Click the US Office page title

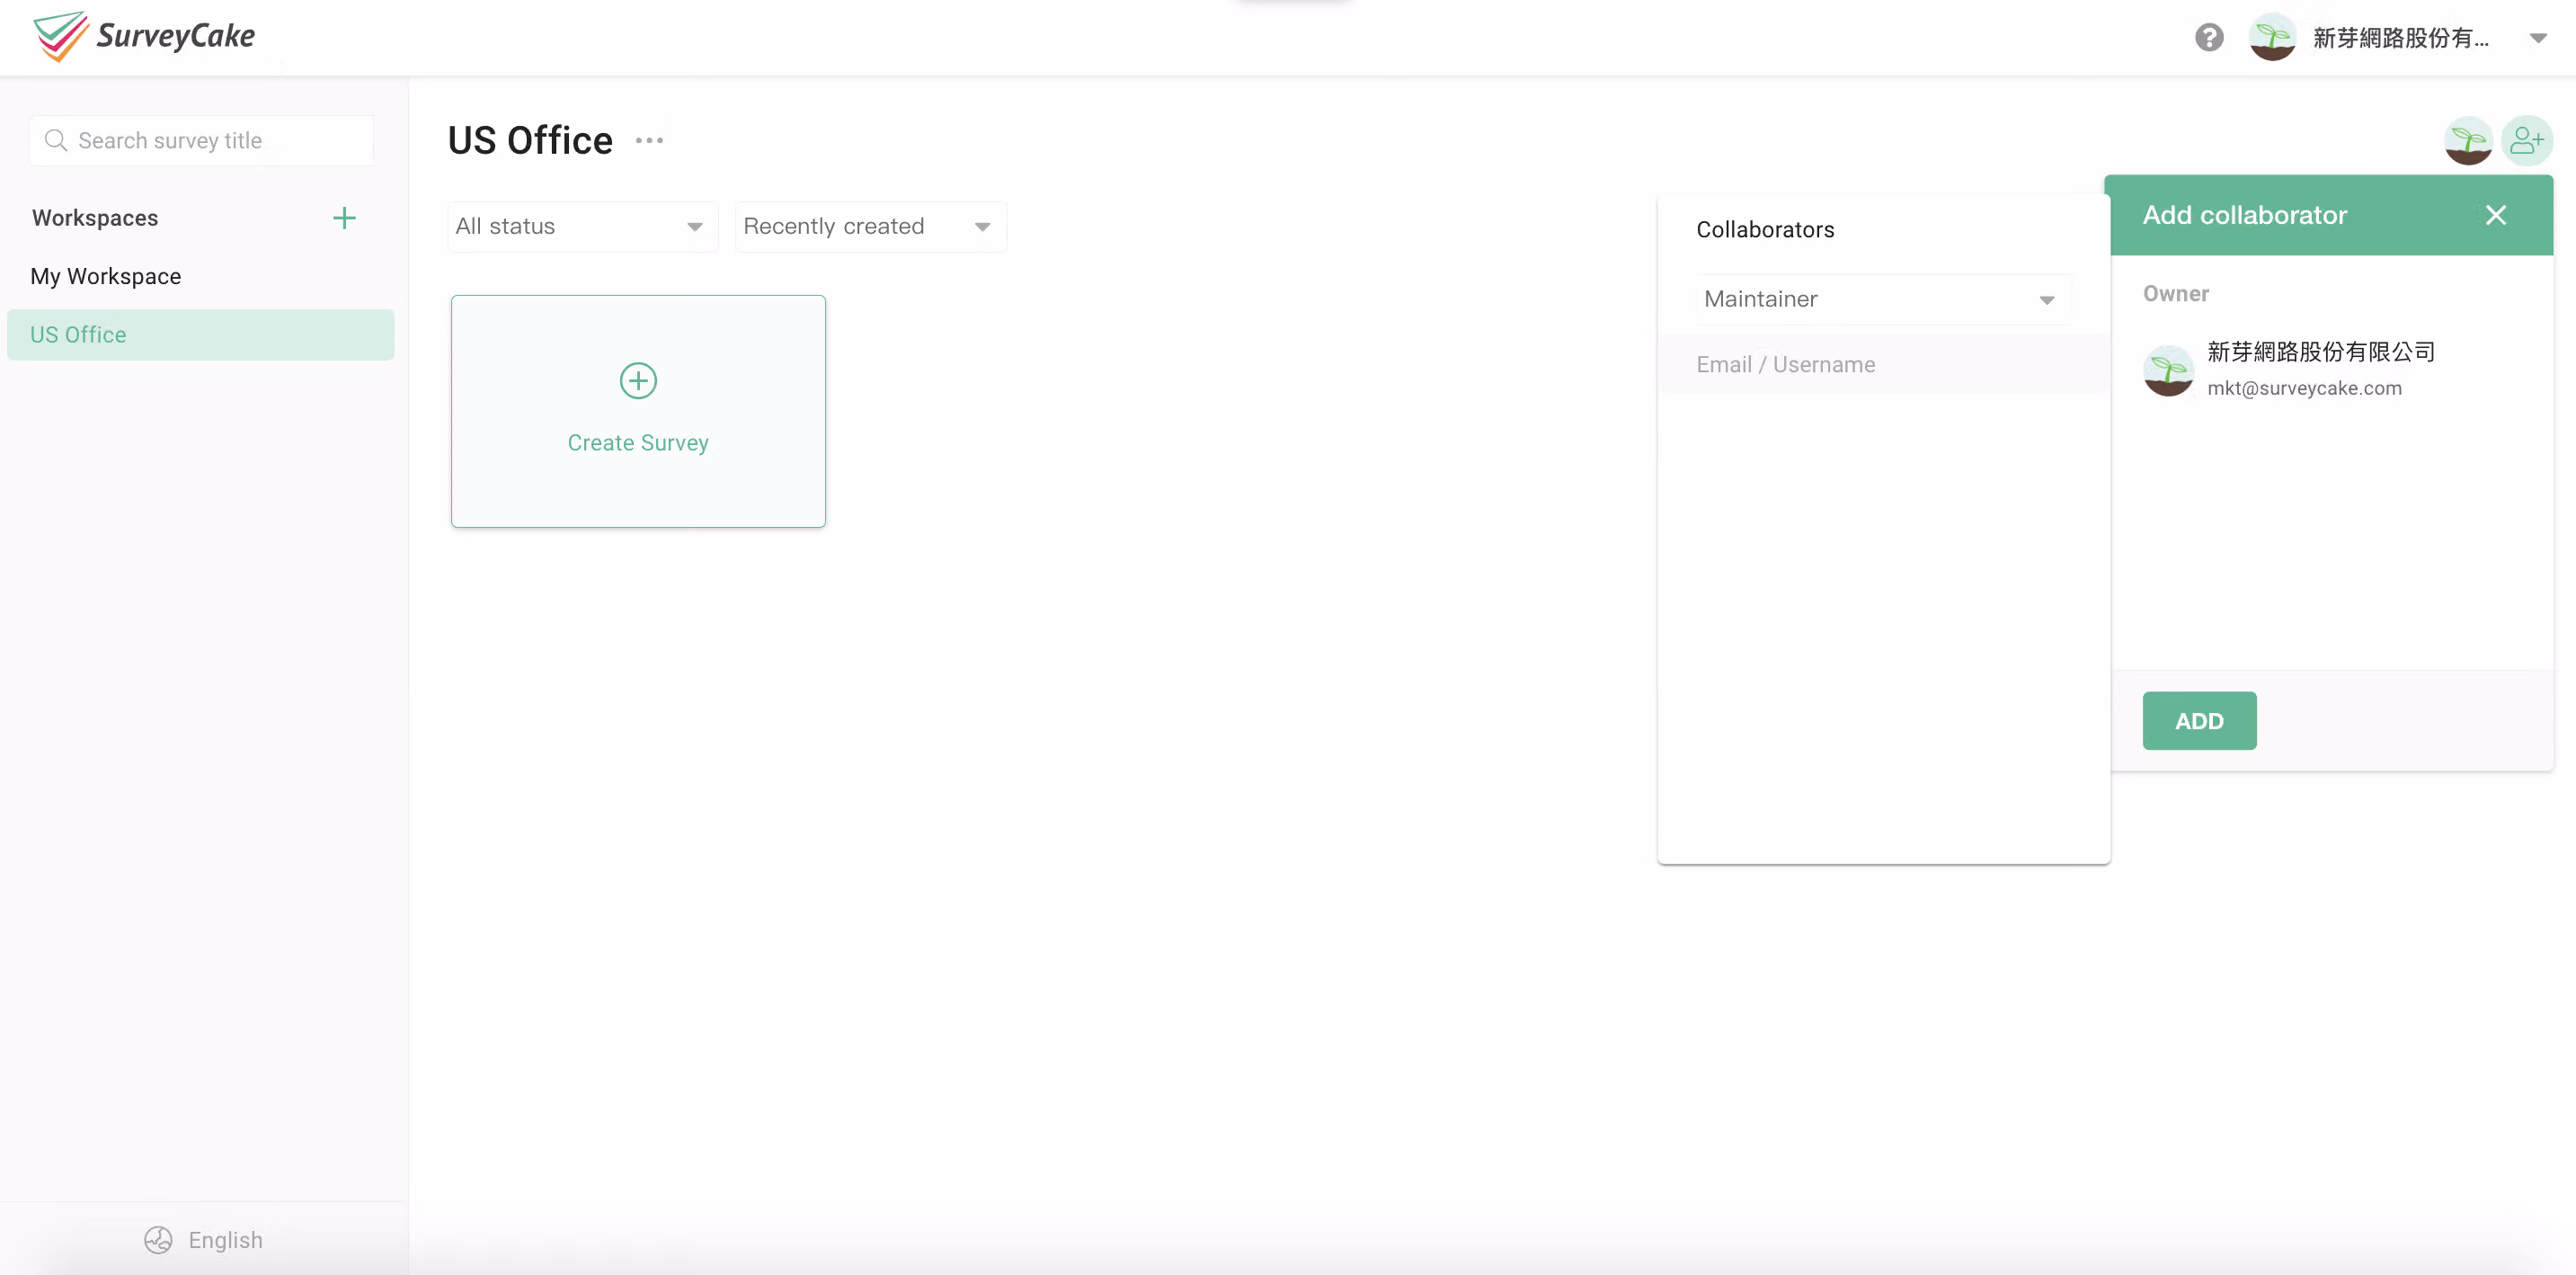(530, 141)
